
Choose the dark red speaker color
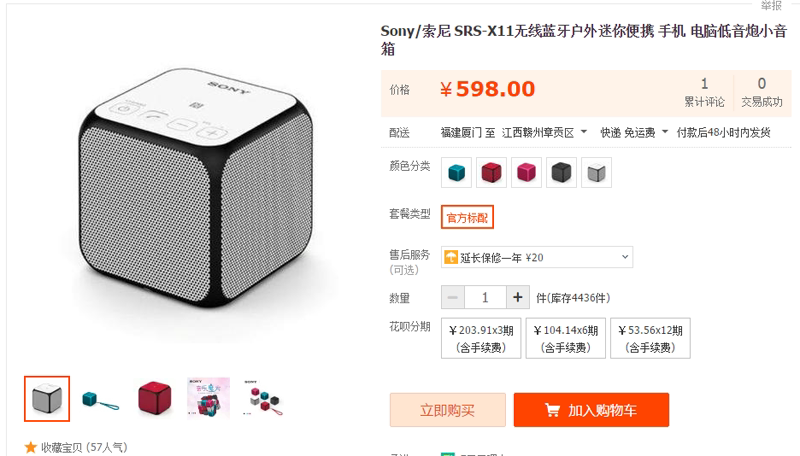(x=491, y=172)
